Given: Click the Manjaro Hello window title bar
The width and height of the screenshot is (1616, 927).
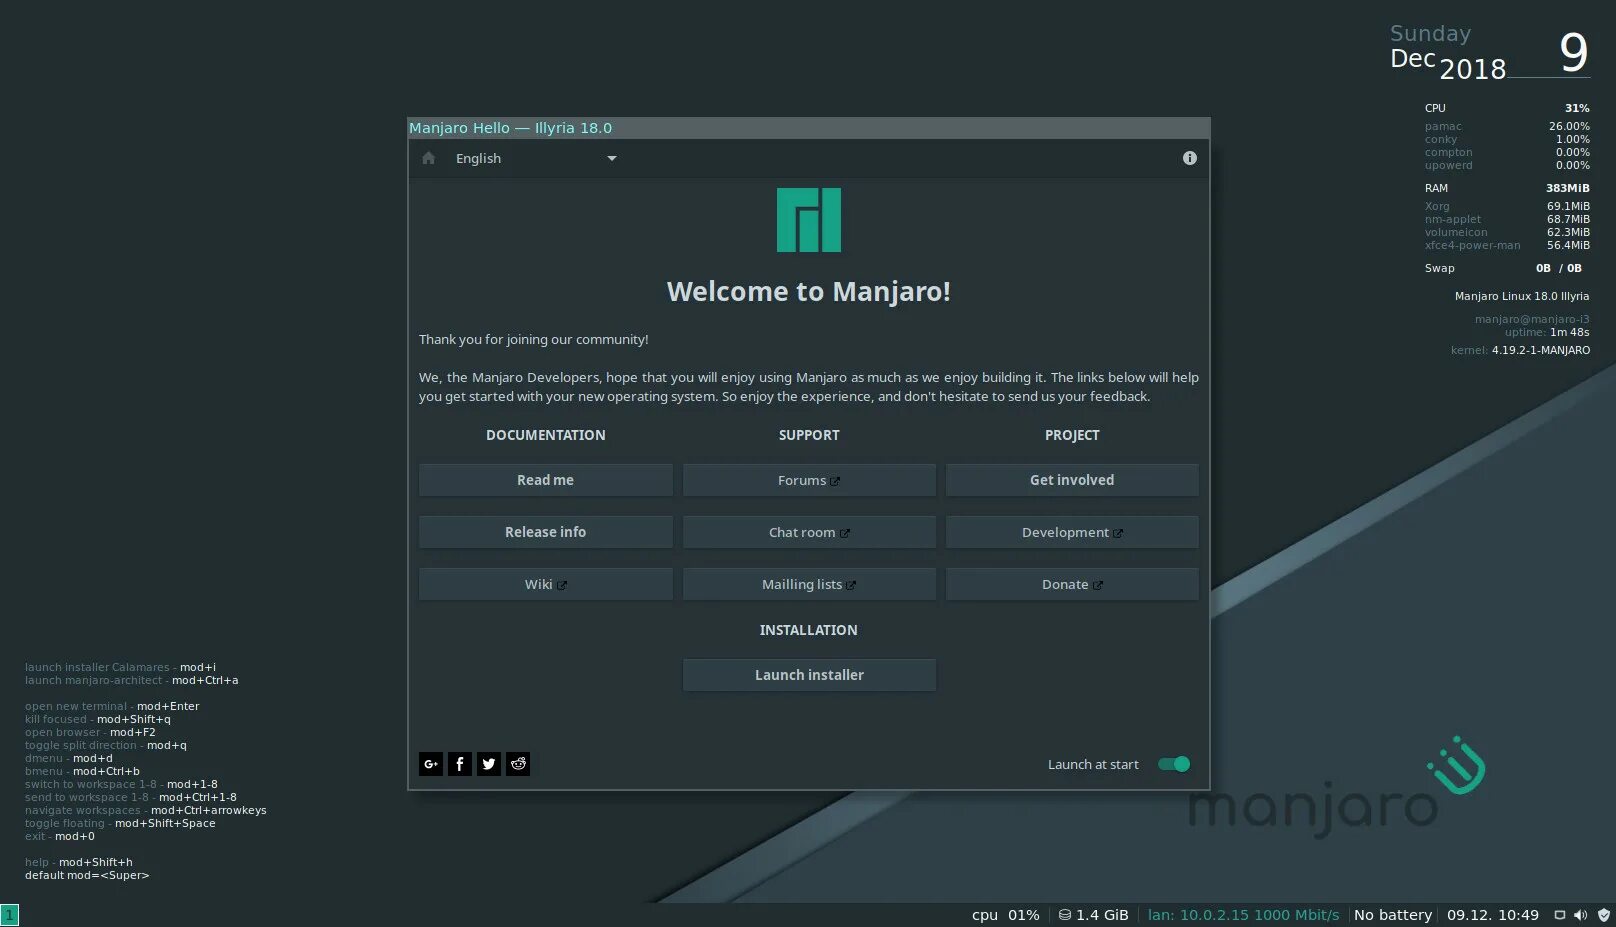Looking at the screenshot, I should point(809,128).
